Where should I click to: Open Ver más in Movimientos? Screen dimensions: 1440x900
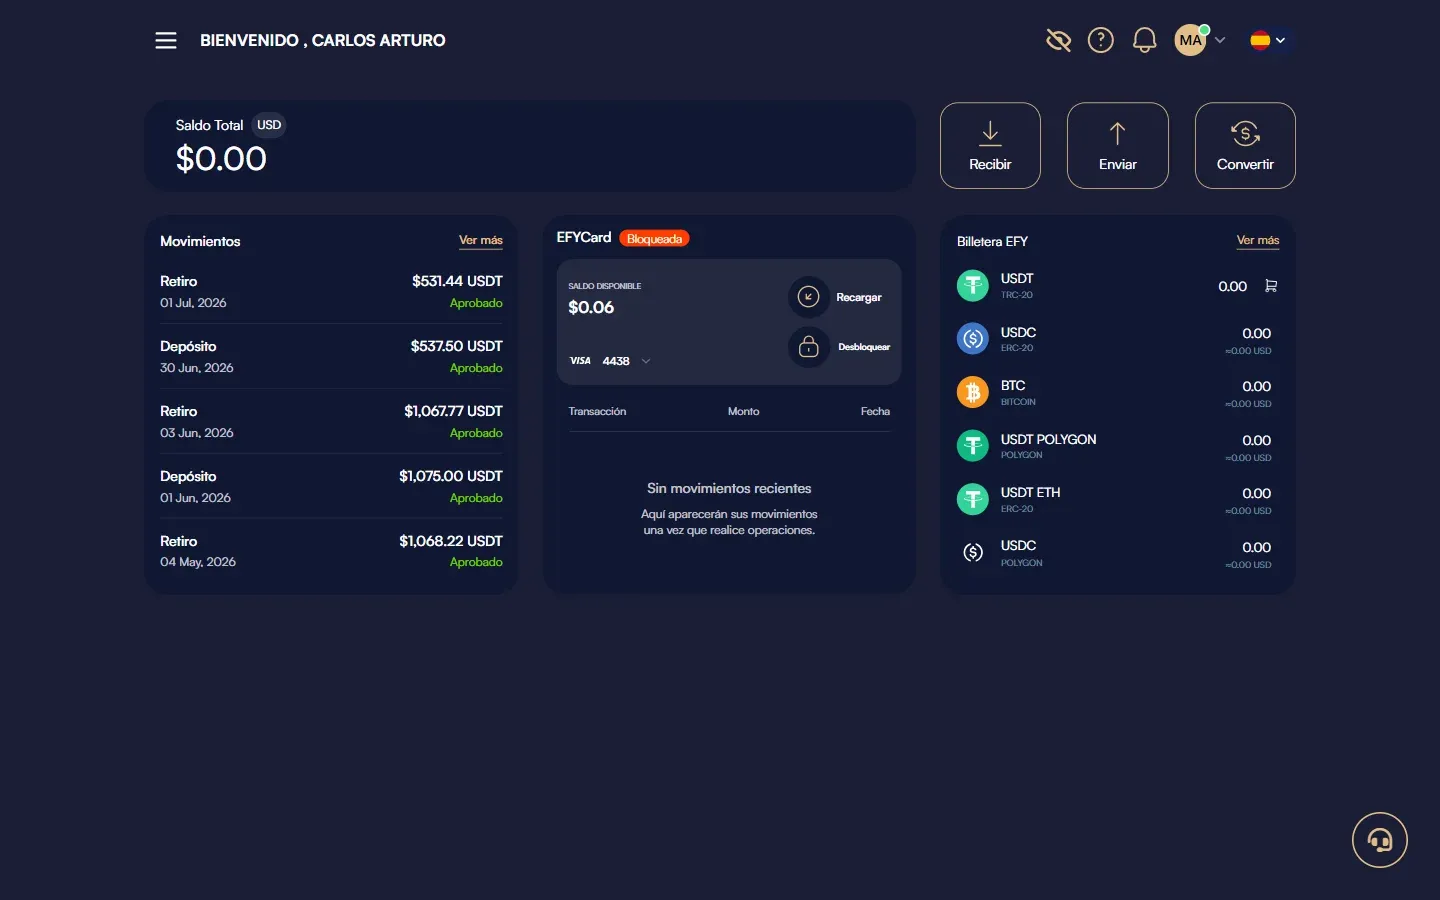coord(481,240)
